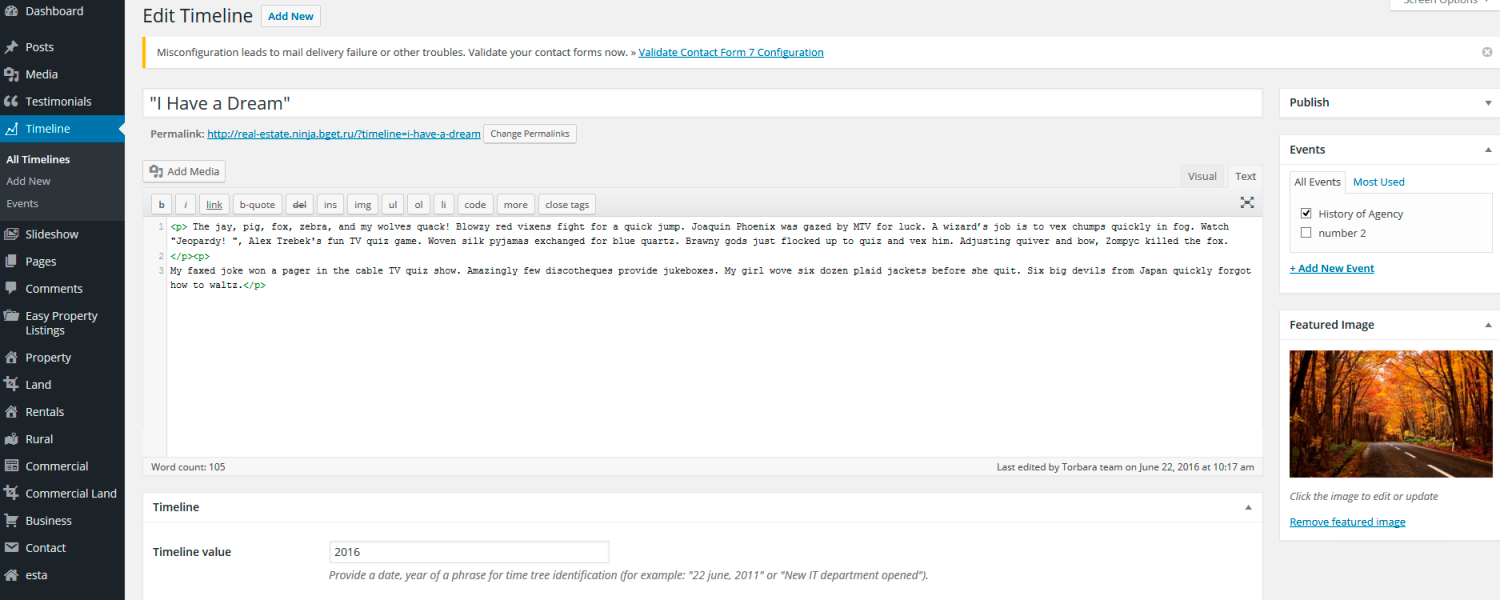
Task: Open the Events submenu item
Action: pos(22,203)
